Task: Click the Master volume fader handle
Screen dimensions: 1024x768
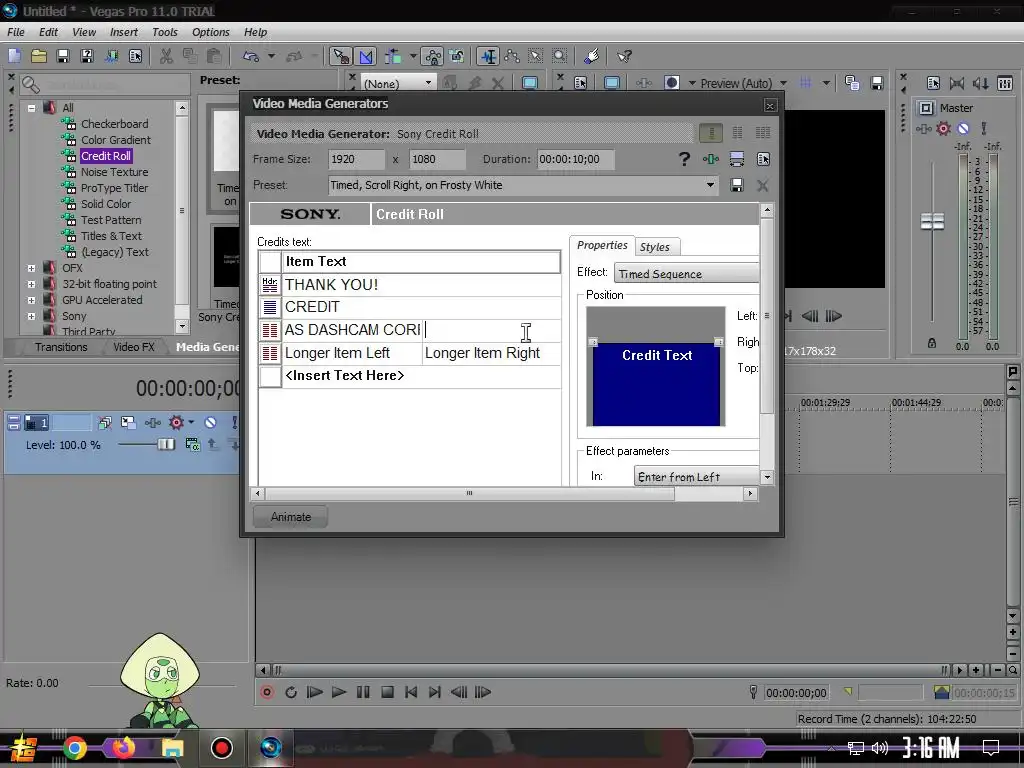Action: coord(932,221)
